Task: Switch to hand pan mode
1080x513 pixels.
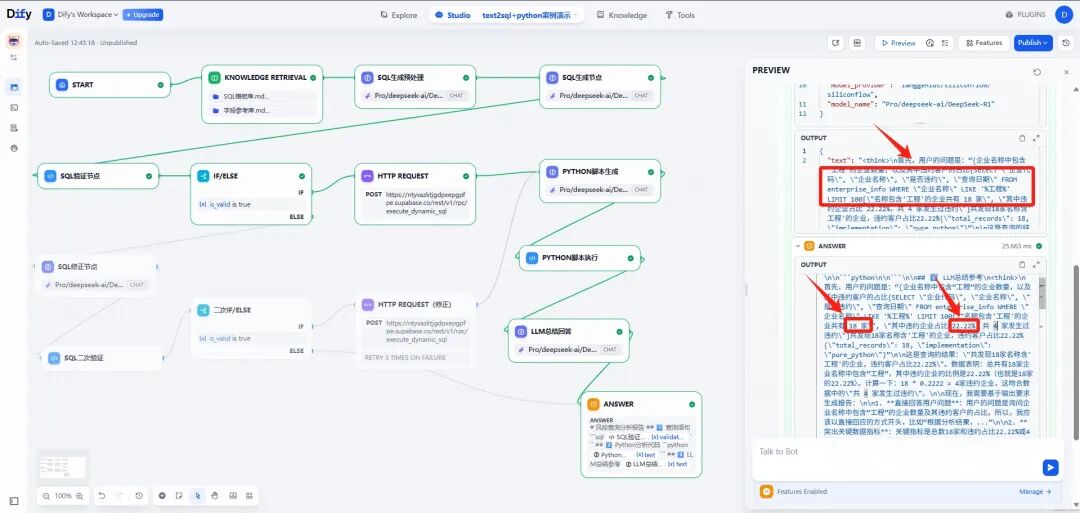Action: click(x=215, y=496)
